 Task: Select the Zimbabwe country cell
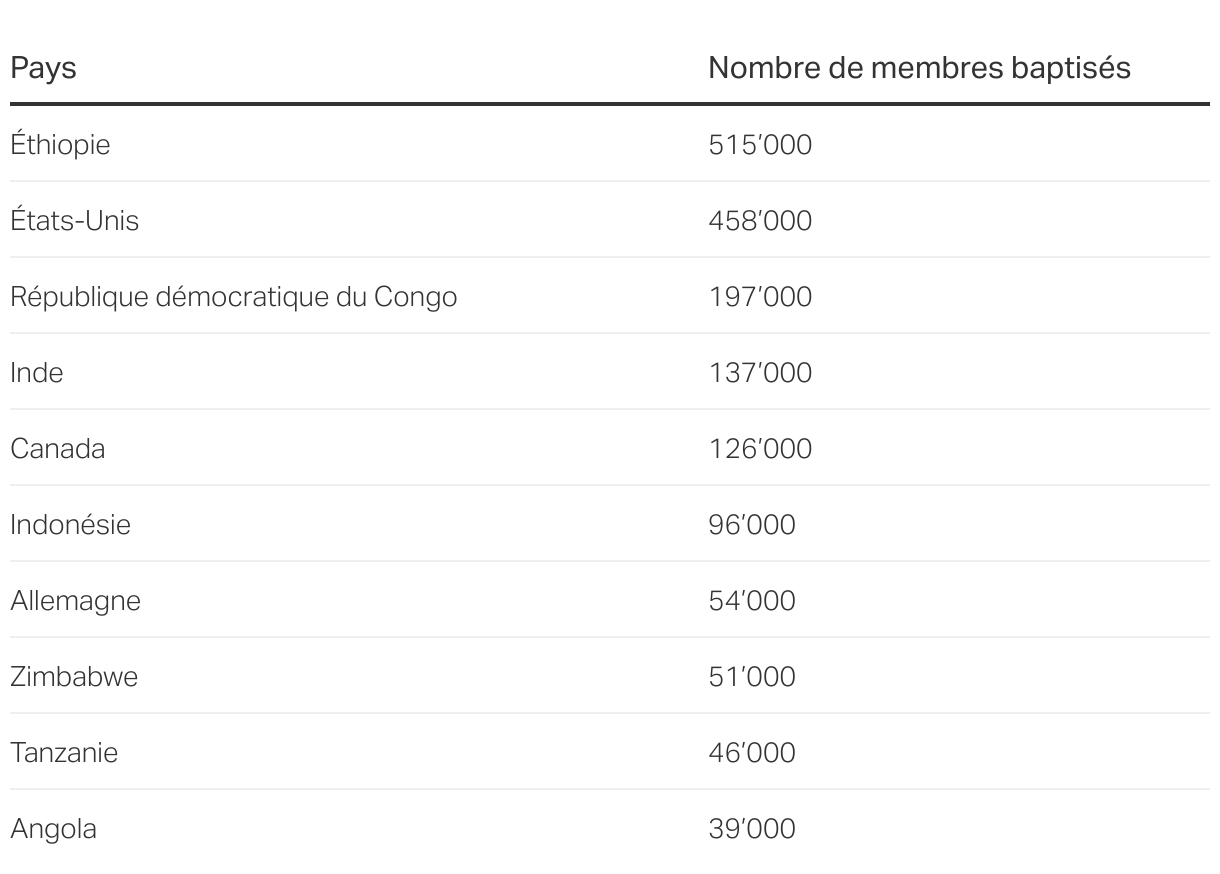point(74,677)
